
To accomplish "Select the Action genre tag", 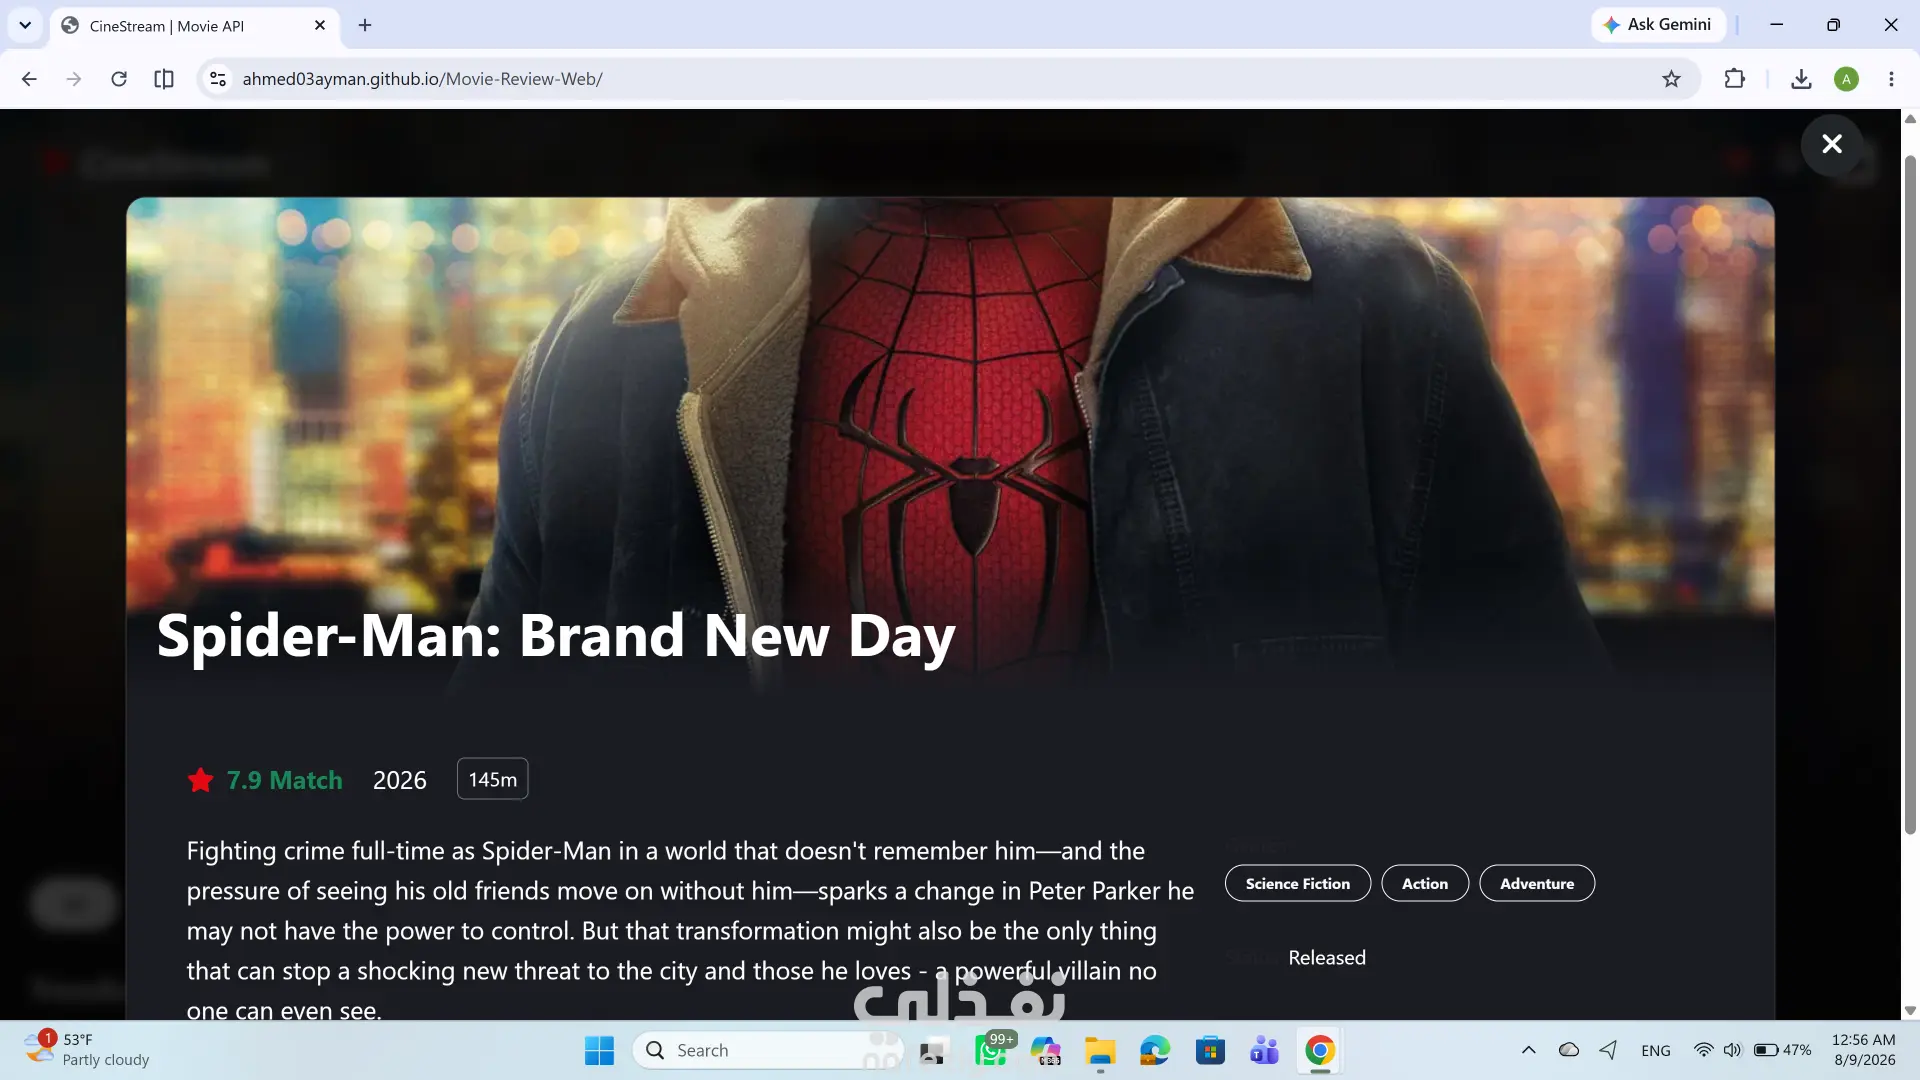I will [1425, 883].
